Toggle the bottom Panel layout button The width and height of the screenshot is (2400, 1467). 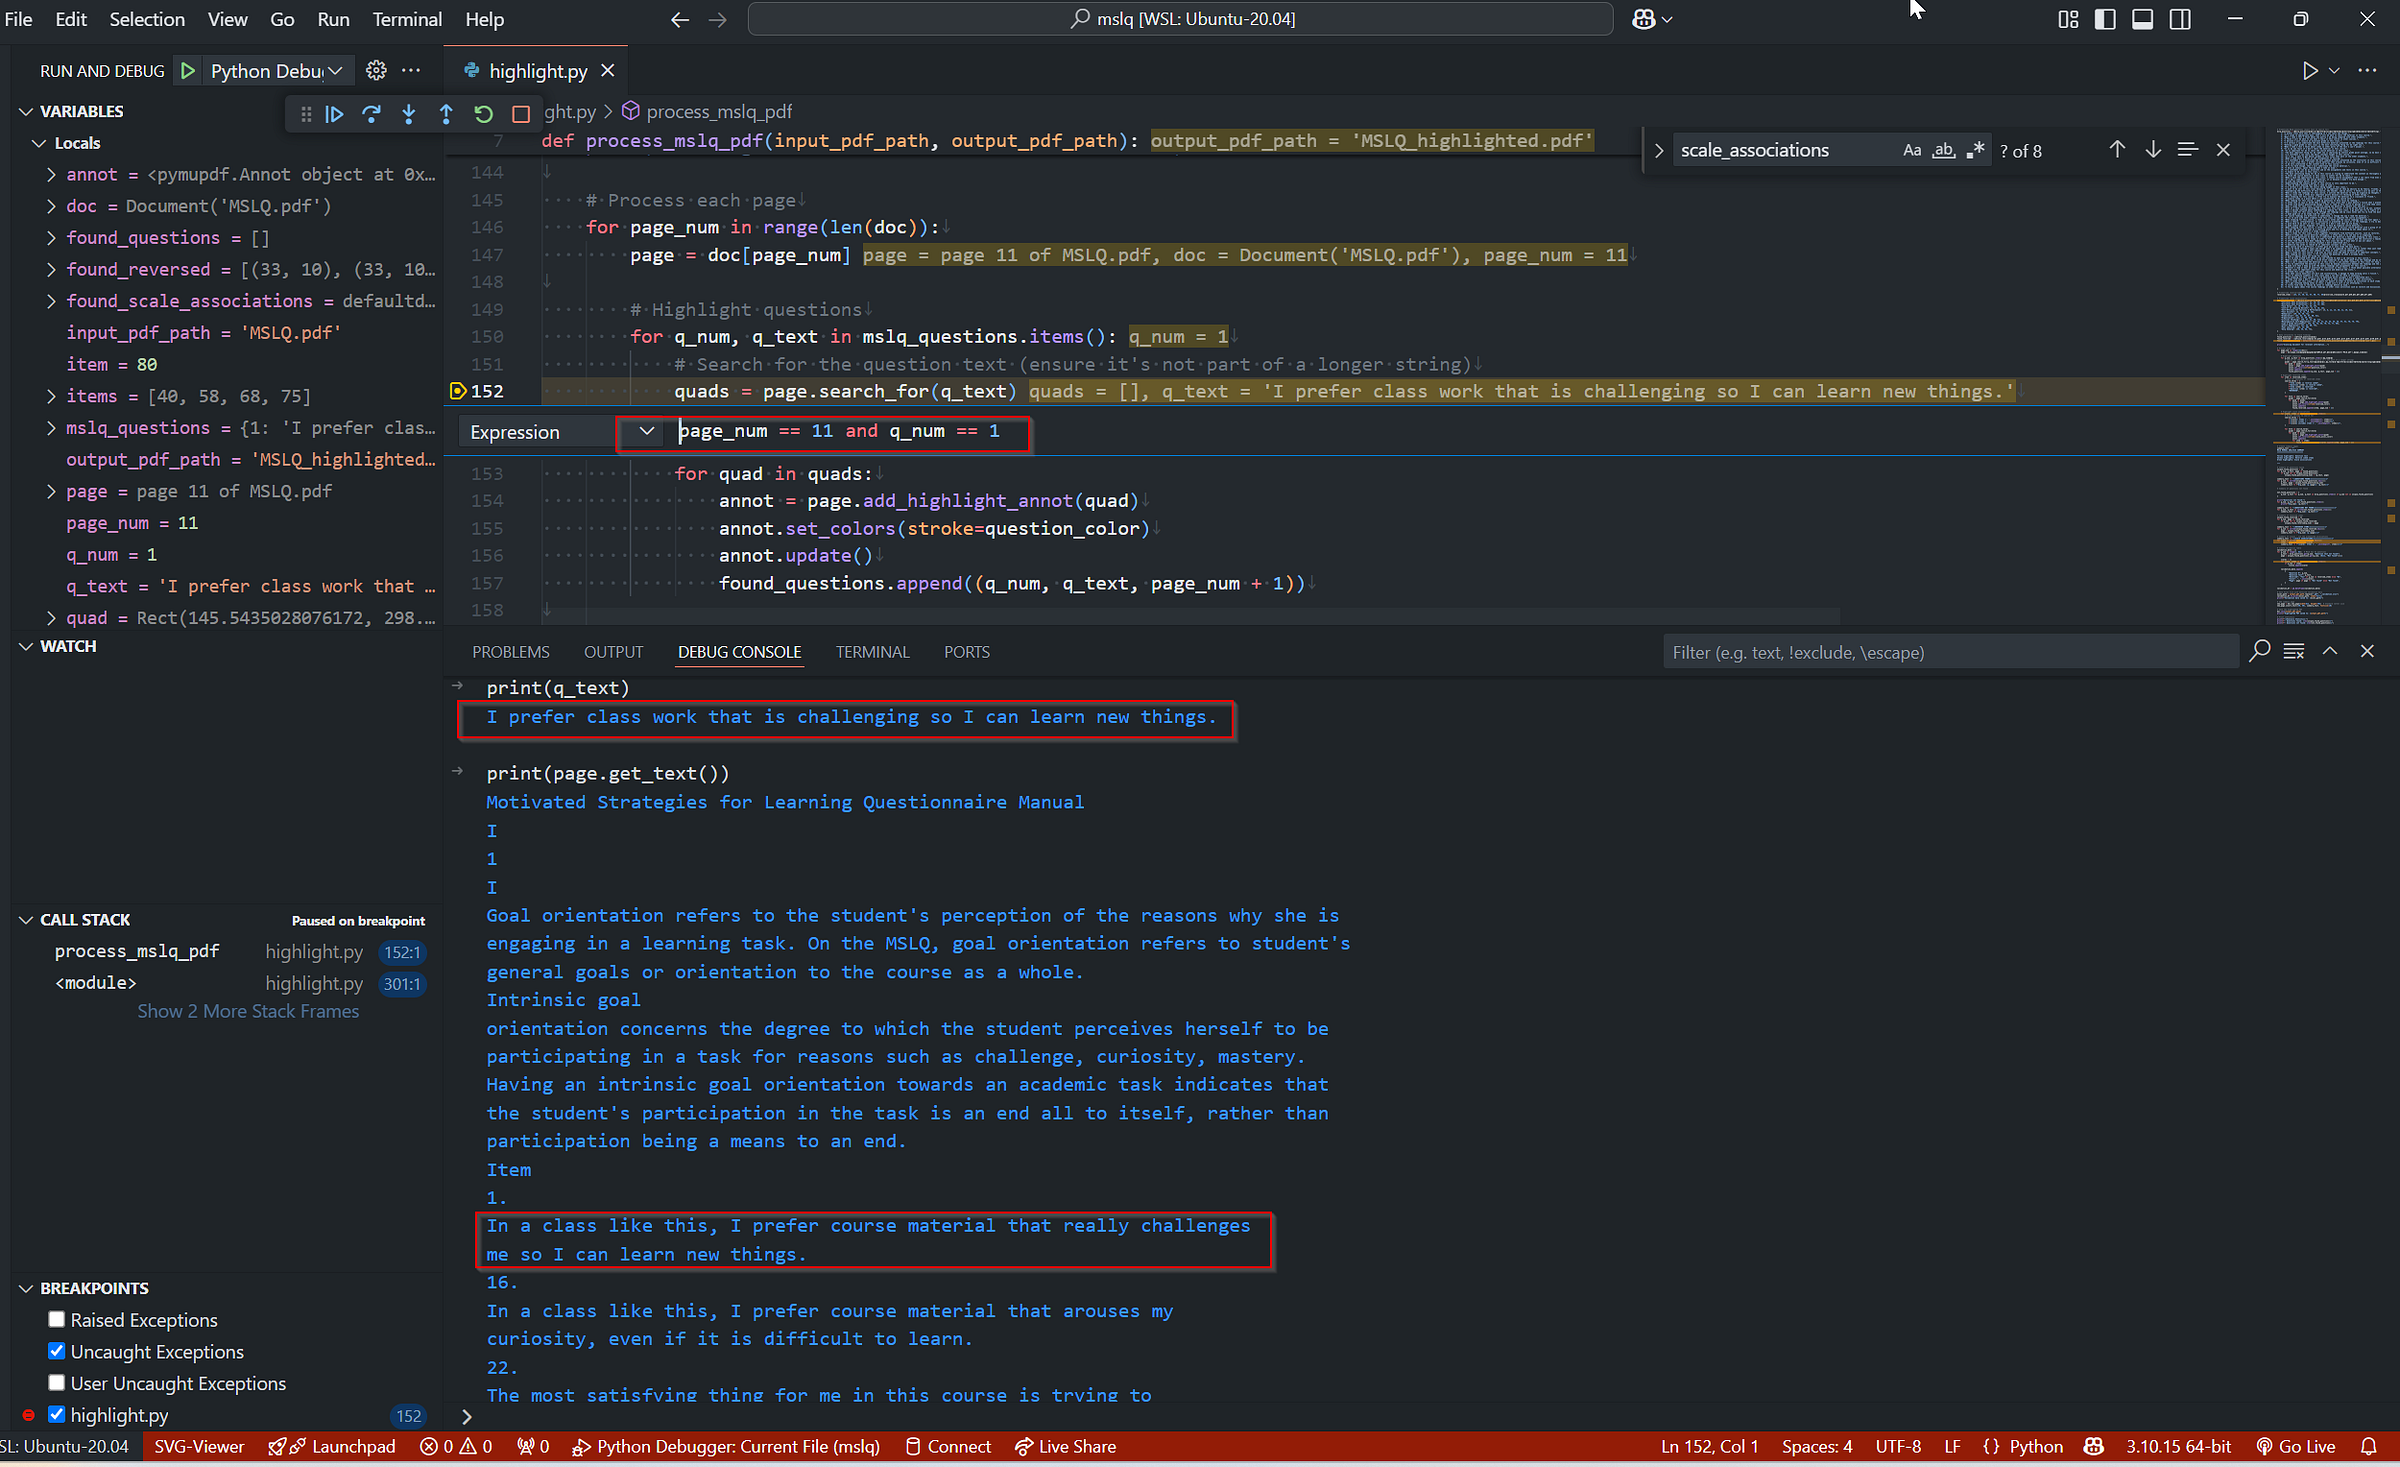2142,19
